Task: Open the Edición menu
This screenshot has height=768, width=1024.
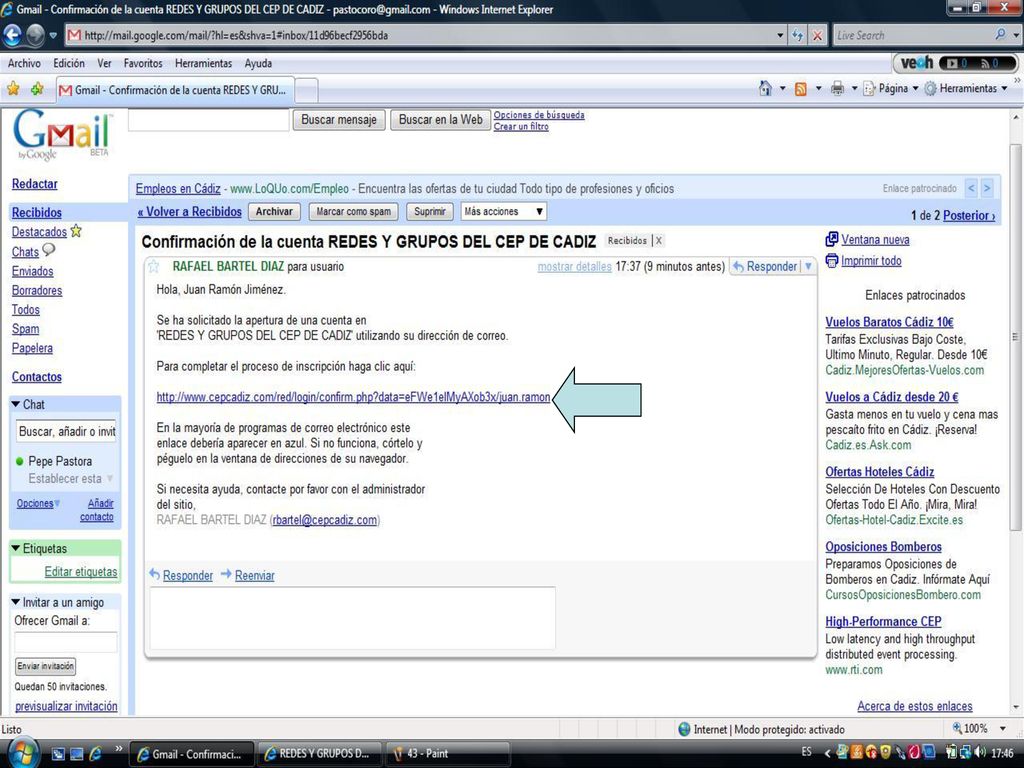Action: pos(69,63)
